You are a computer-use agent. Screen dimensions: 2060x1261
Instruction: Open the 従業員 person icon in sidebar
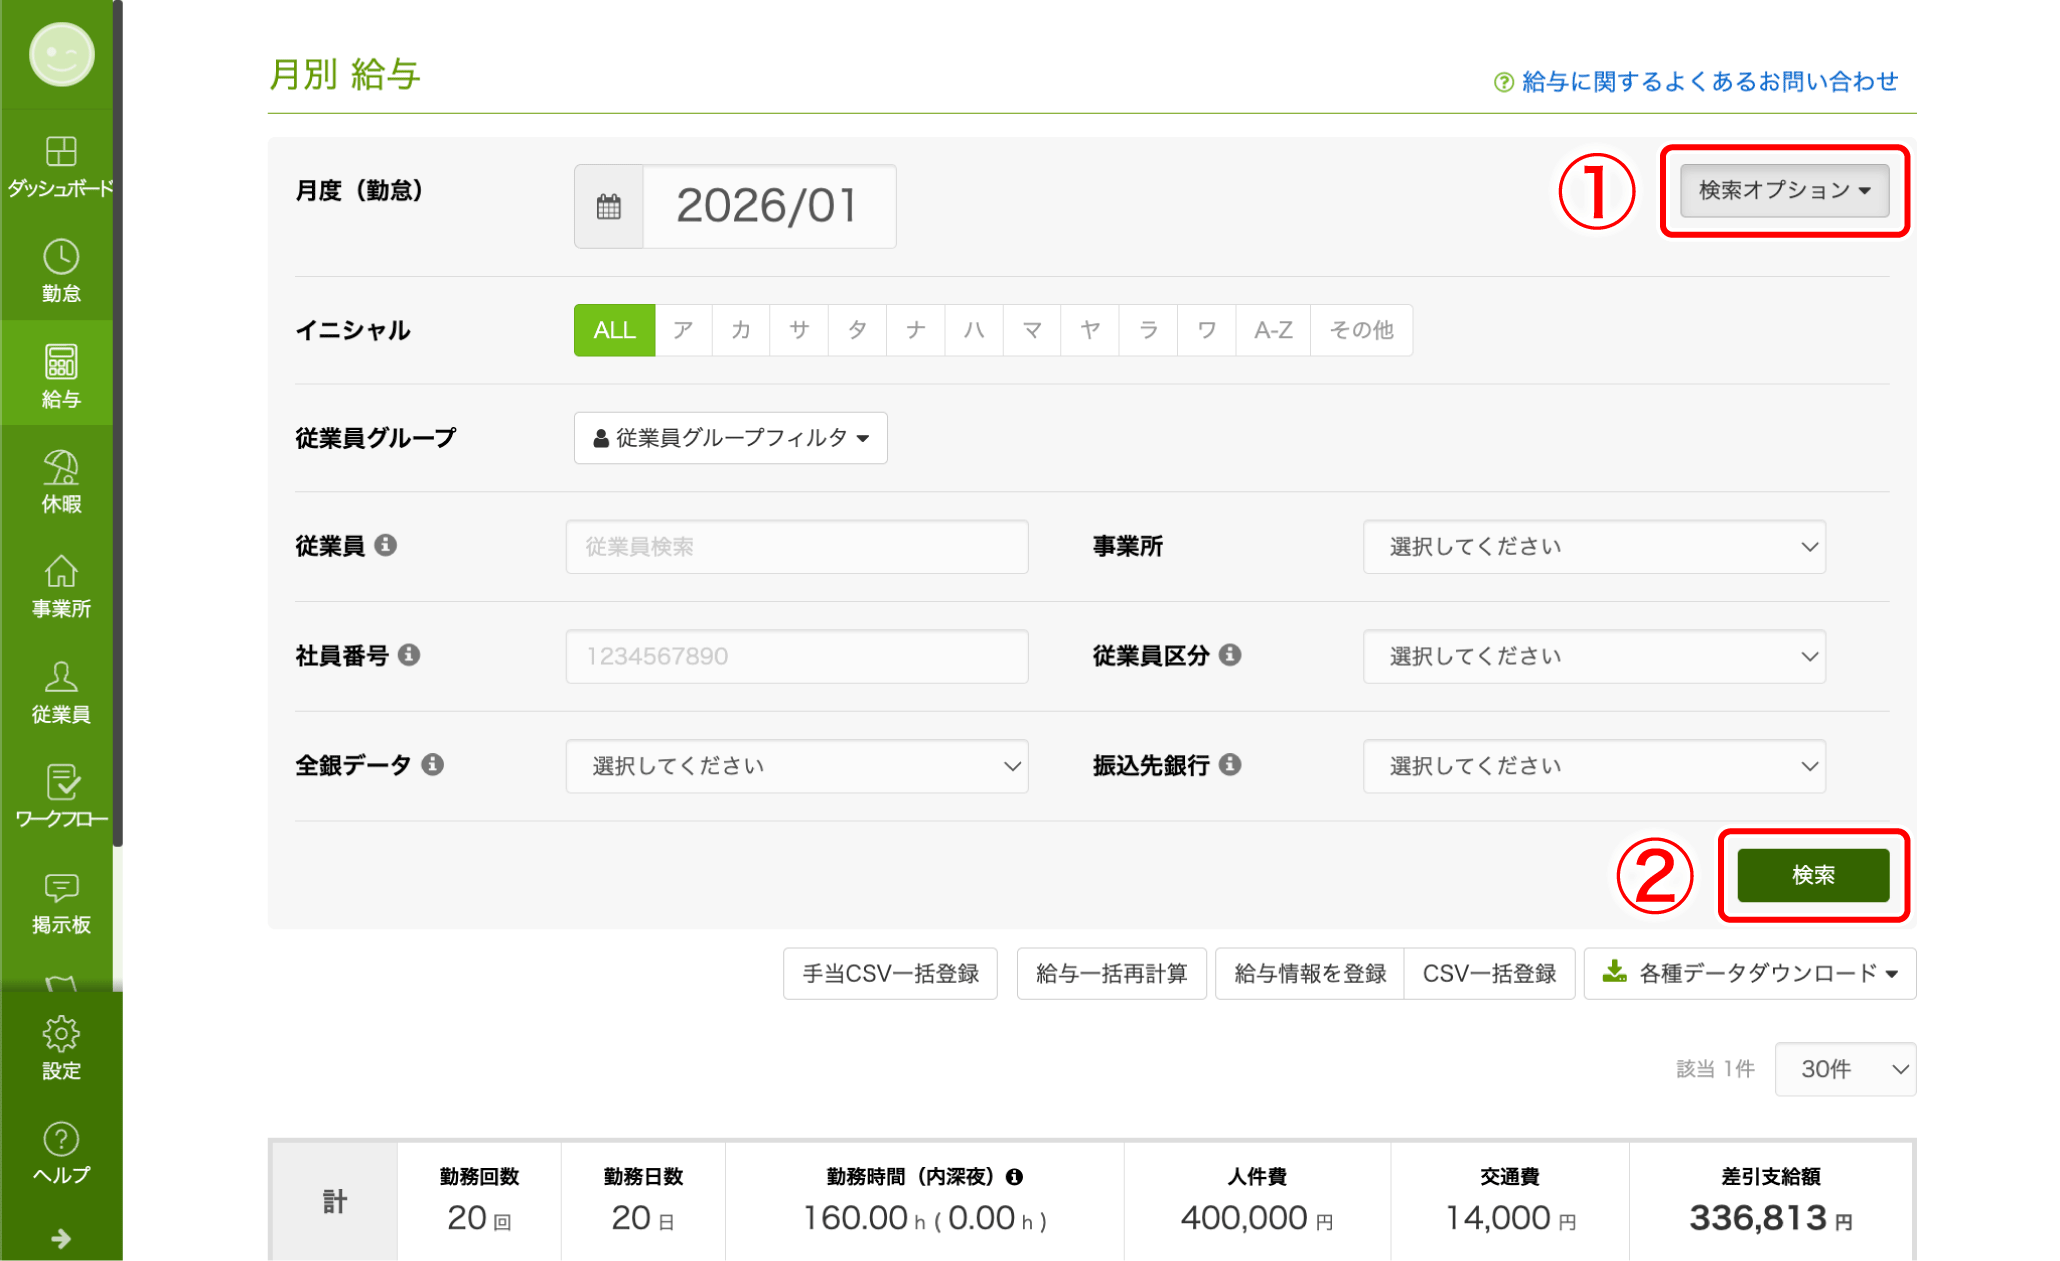(61, 677)
